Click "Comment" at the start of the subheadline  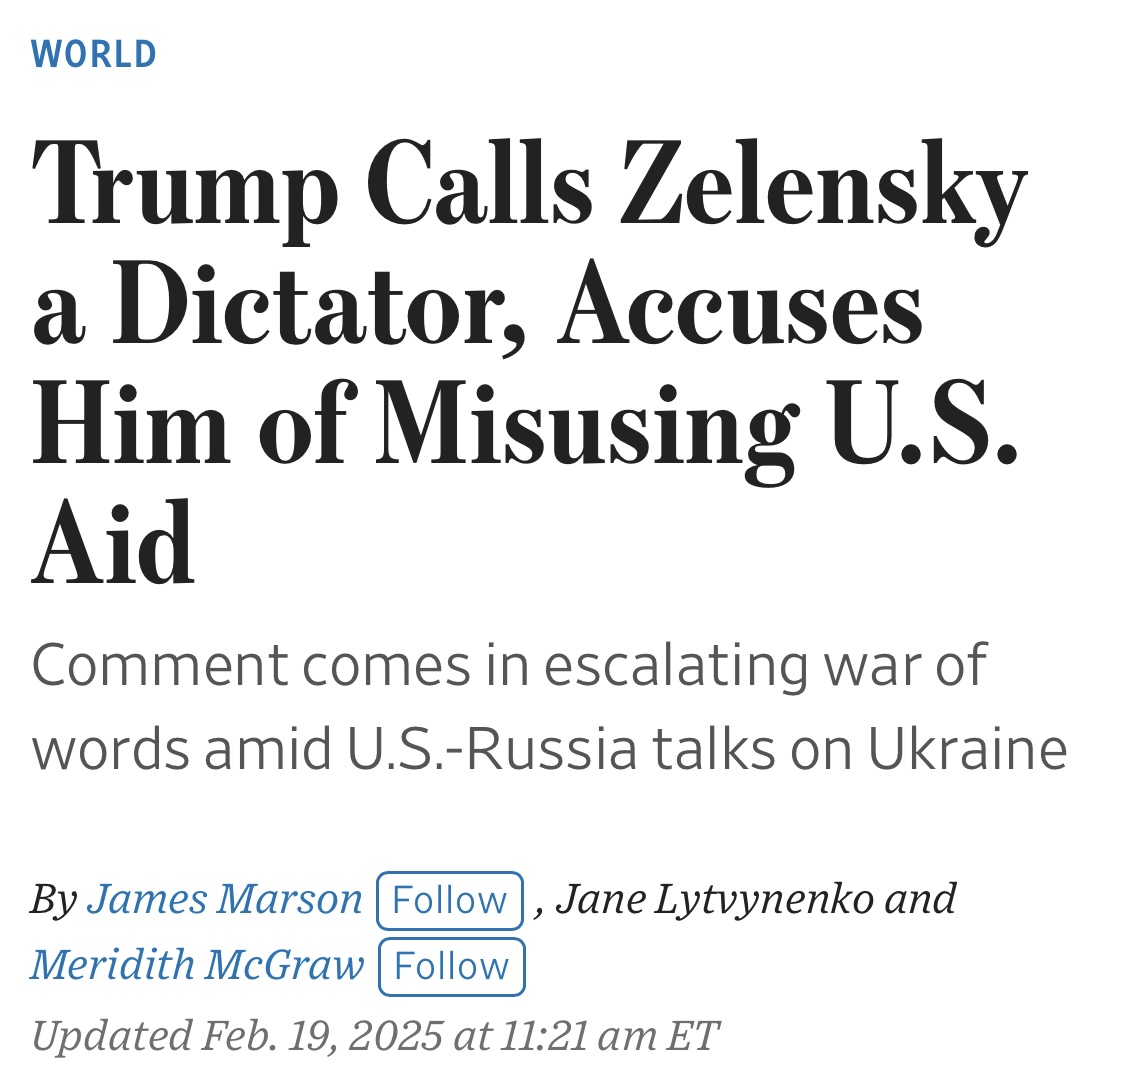click(160, 665)
